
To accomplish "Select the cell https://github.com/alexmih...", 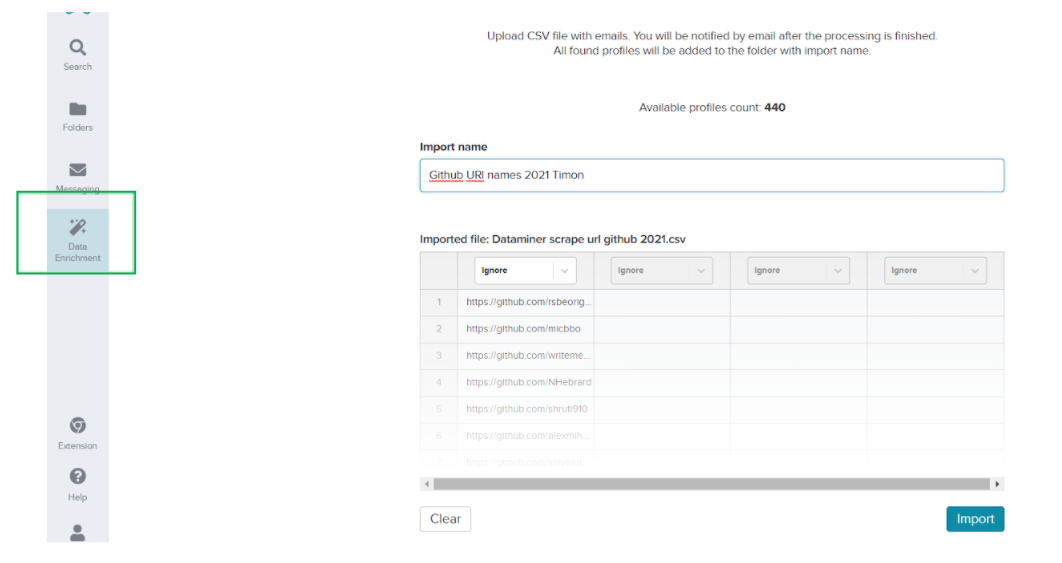I will (x=526, y=436).
